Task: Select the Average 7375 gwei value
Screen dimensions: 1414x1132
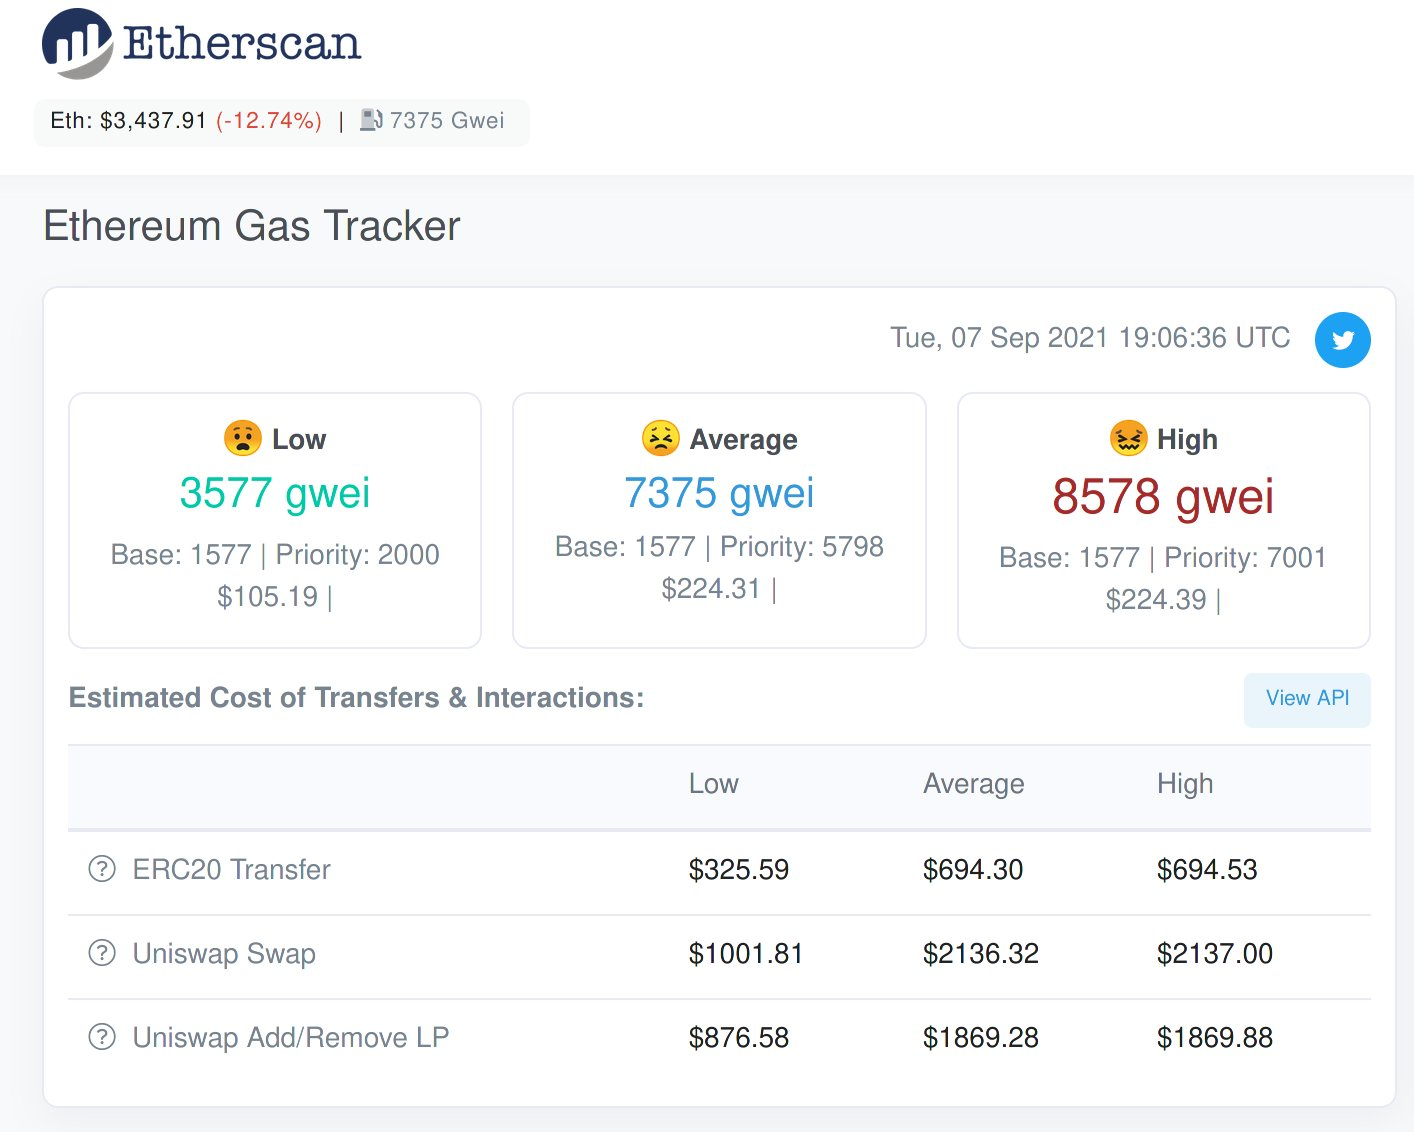Action: pos(719,493)
